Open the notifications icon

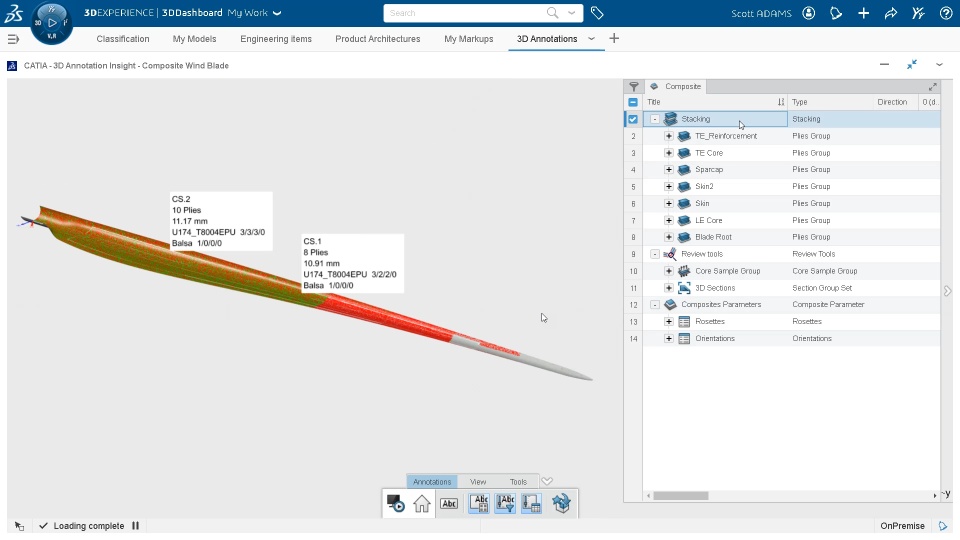(836, 13)
